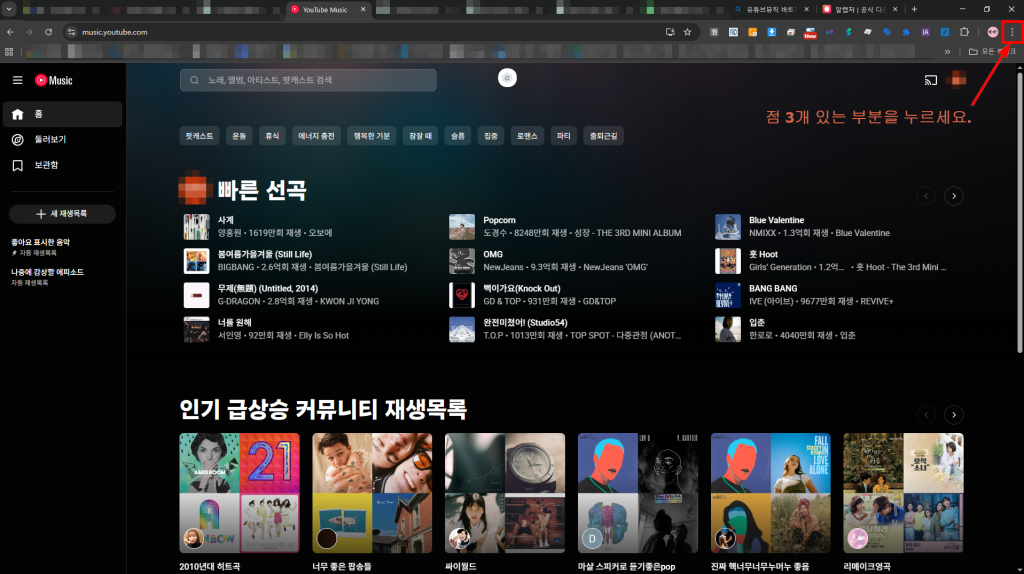The height and width of the screenshot is (574, 1024).
Task: Go to next page of 빠른 선곡
Action: [953, 196]
